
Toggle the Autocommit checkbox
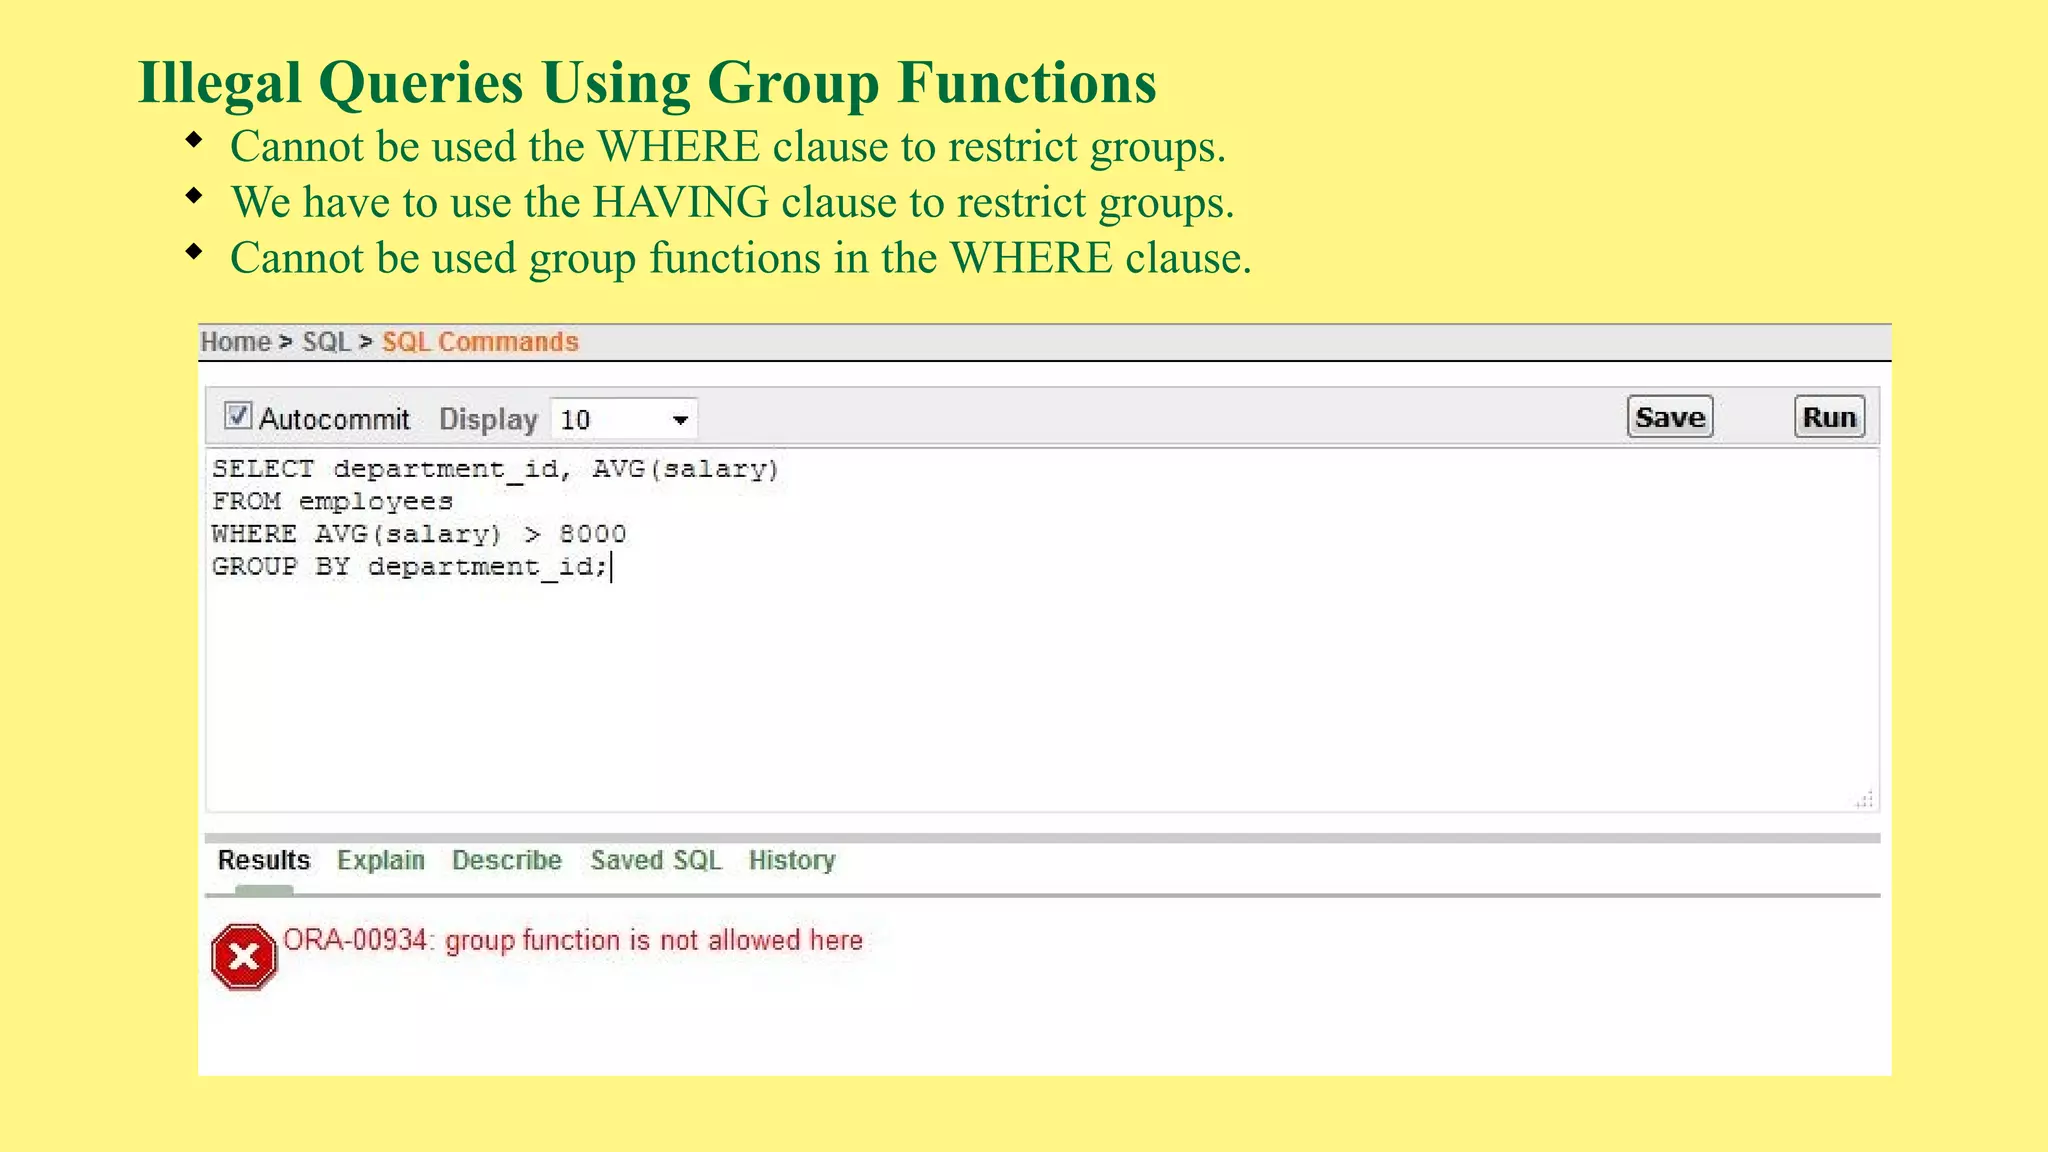pos(238,416)
